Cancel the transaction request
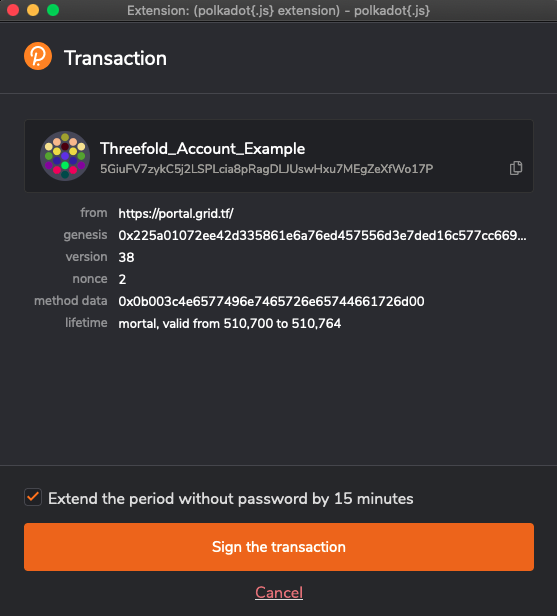 point(279,592)
